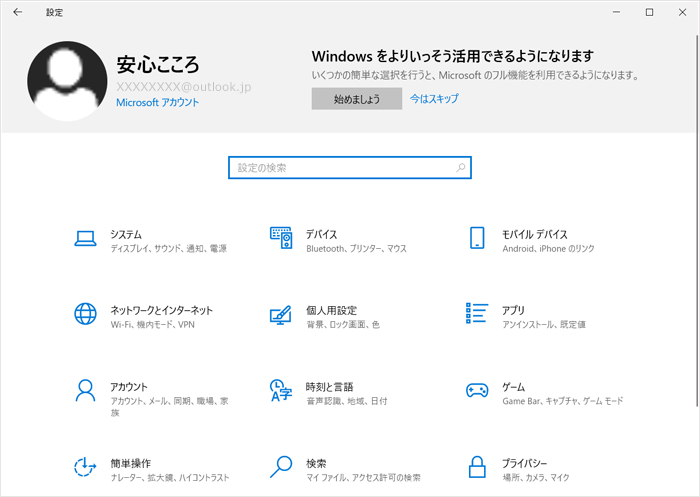This screenshot has width=700, height=497.
Task: Select the モバイル デバイス category title
Action: [x=535, y=234]
